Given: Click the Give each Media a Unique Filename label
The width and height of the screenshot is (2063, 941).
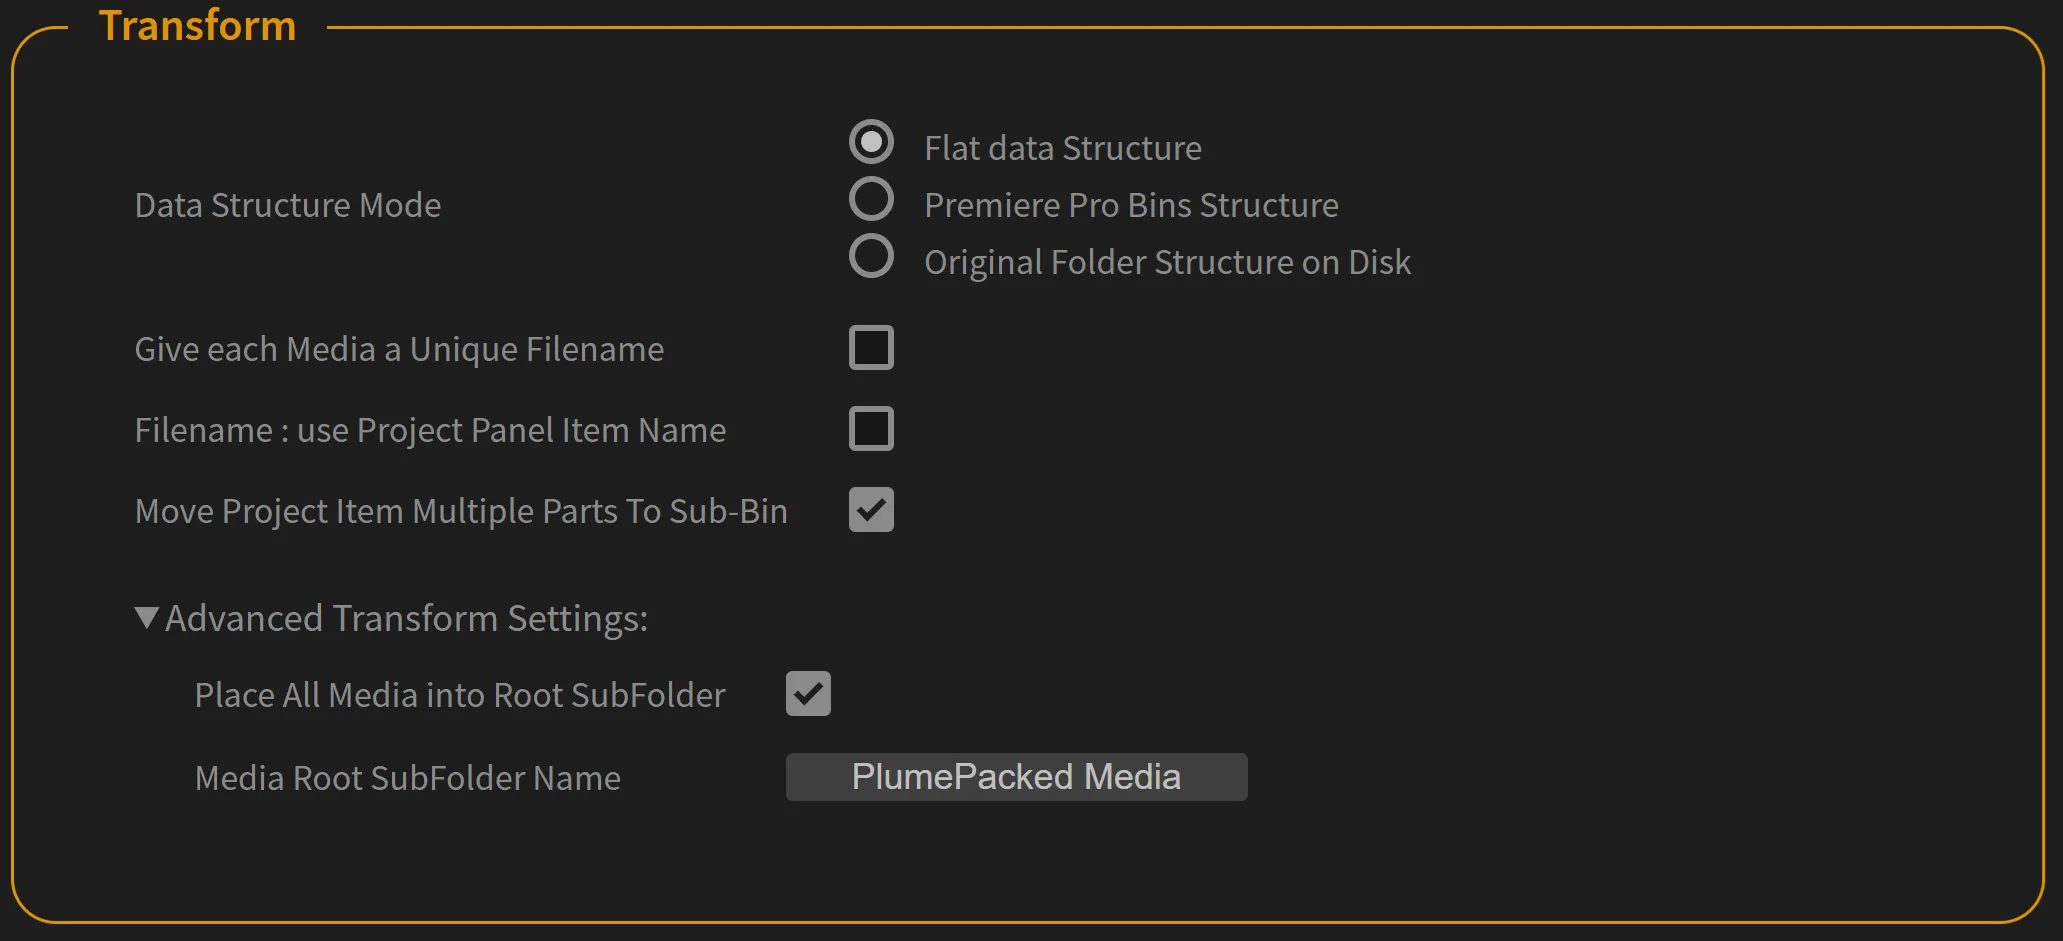Looking at the screenshot, I should 399,348.
